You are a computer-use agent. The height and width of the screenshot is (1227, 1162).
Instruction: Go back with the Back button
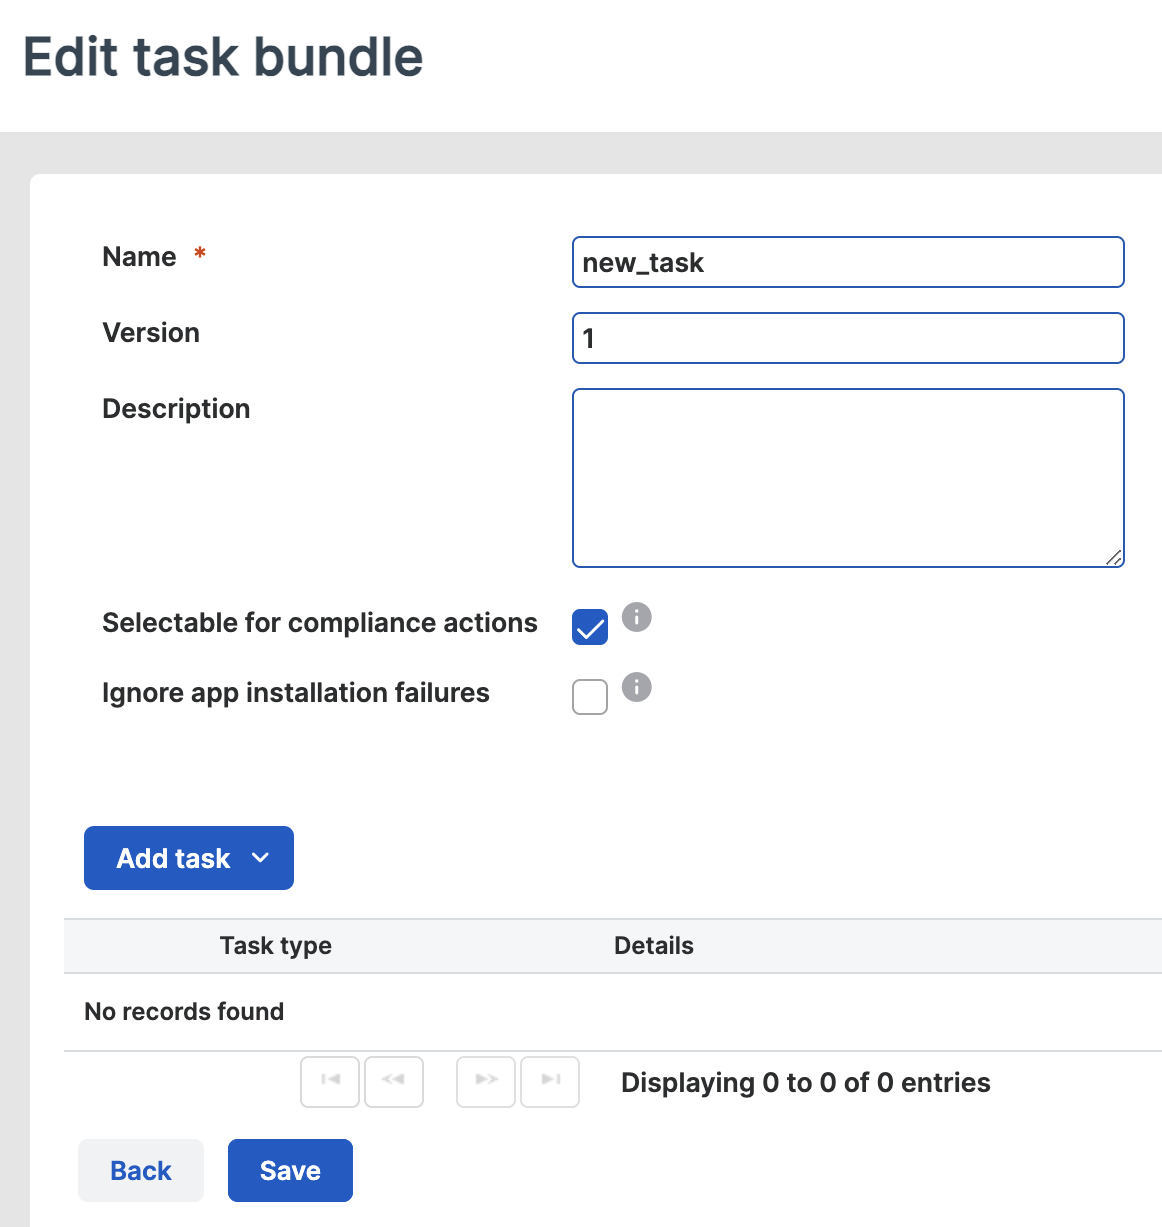coord(140,1170)
